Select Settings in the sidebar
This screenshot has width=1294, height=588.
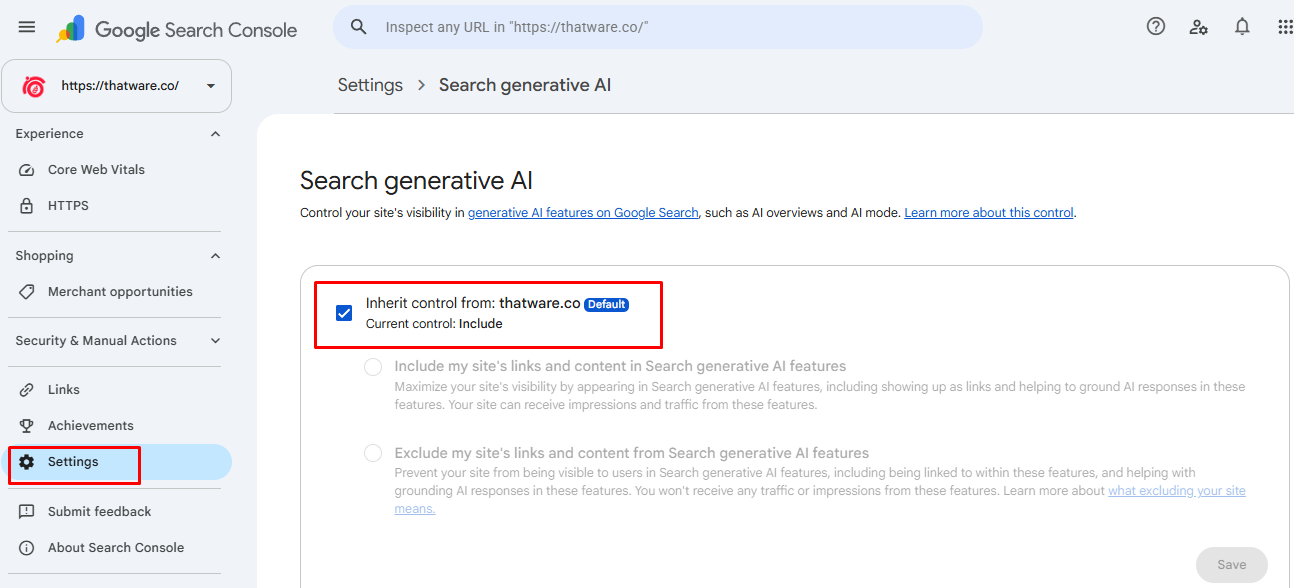click(x=116, y=462)
